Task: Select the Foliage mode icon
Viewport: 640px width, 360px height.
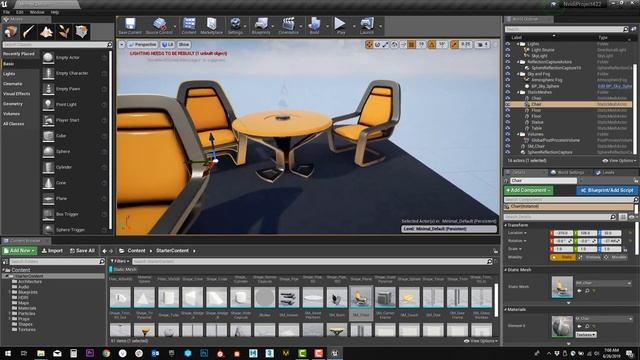Action: click(64, 31)
